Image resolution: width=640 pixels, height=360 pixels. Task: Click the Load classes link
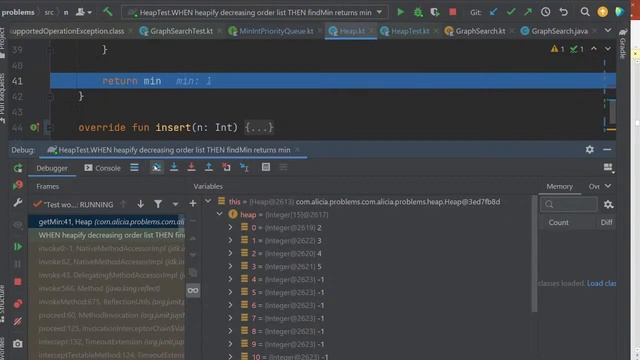click(x=602, y=283)
